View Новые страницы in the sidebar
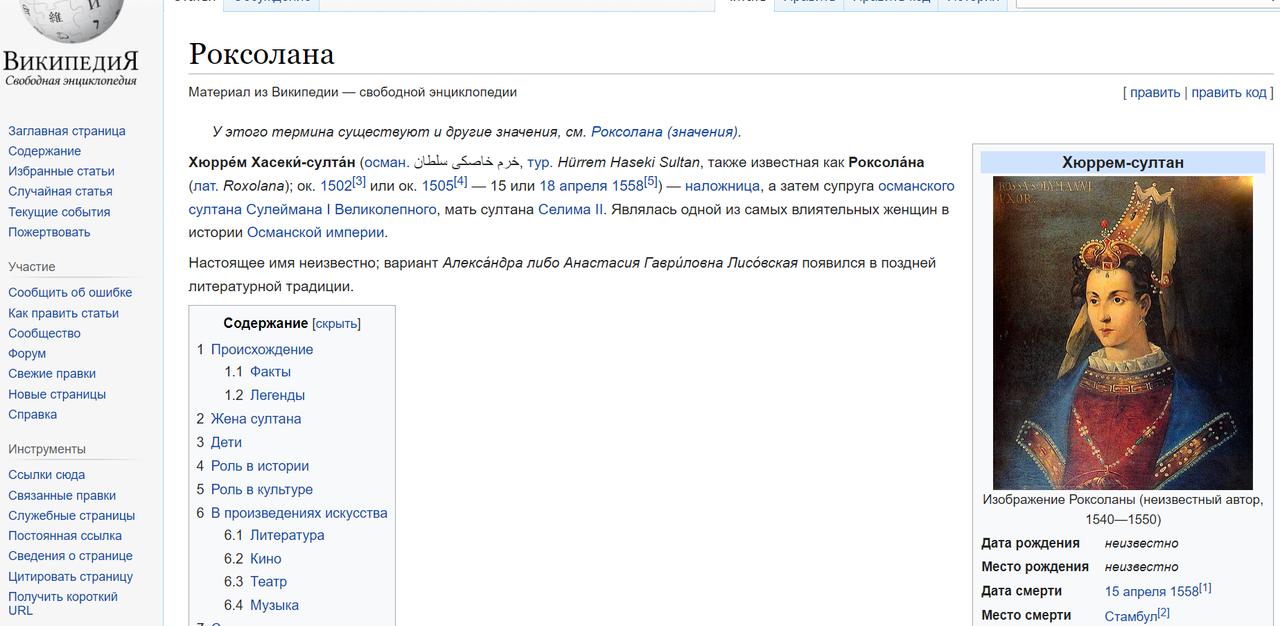The image size is (1280, 626). coord(57,394)
